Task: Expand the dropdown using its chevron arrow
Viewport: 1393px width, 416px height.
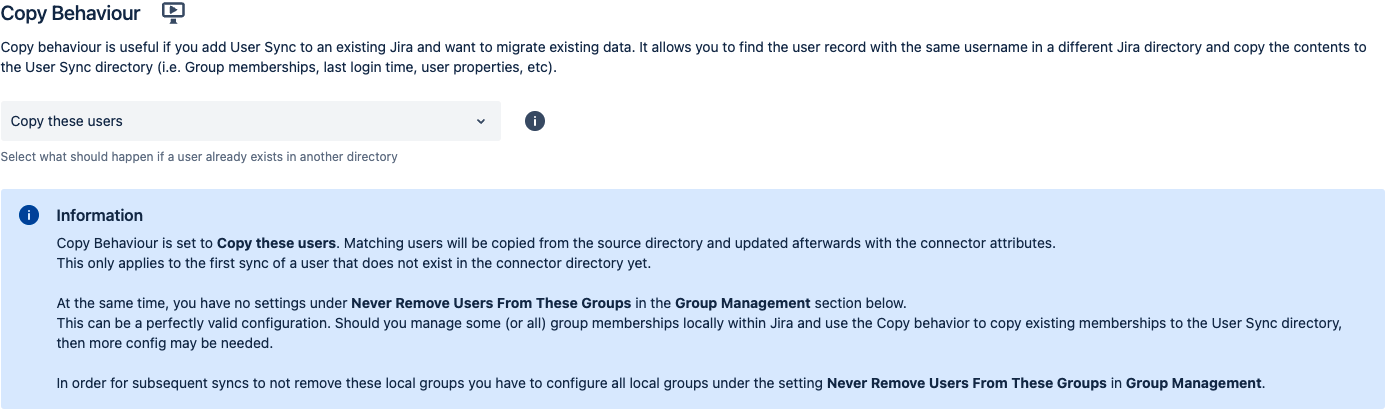Action: tap(481, 121)
